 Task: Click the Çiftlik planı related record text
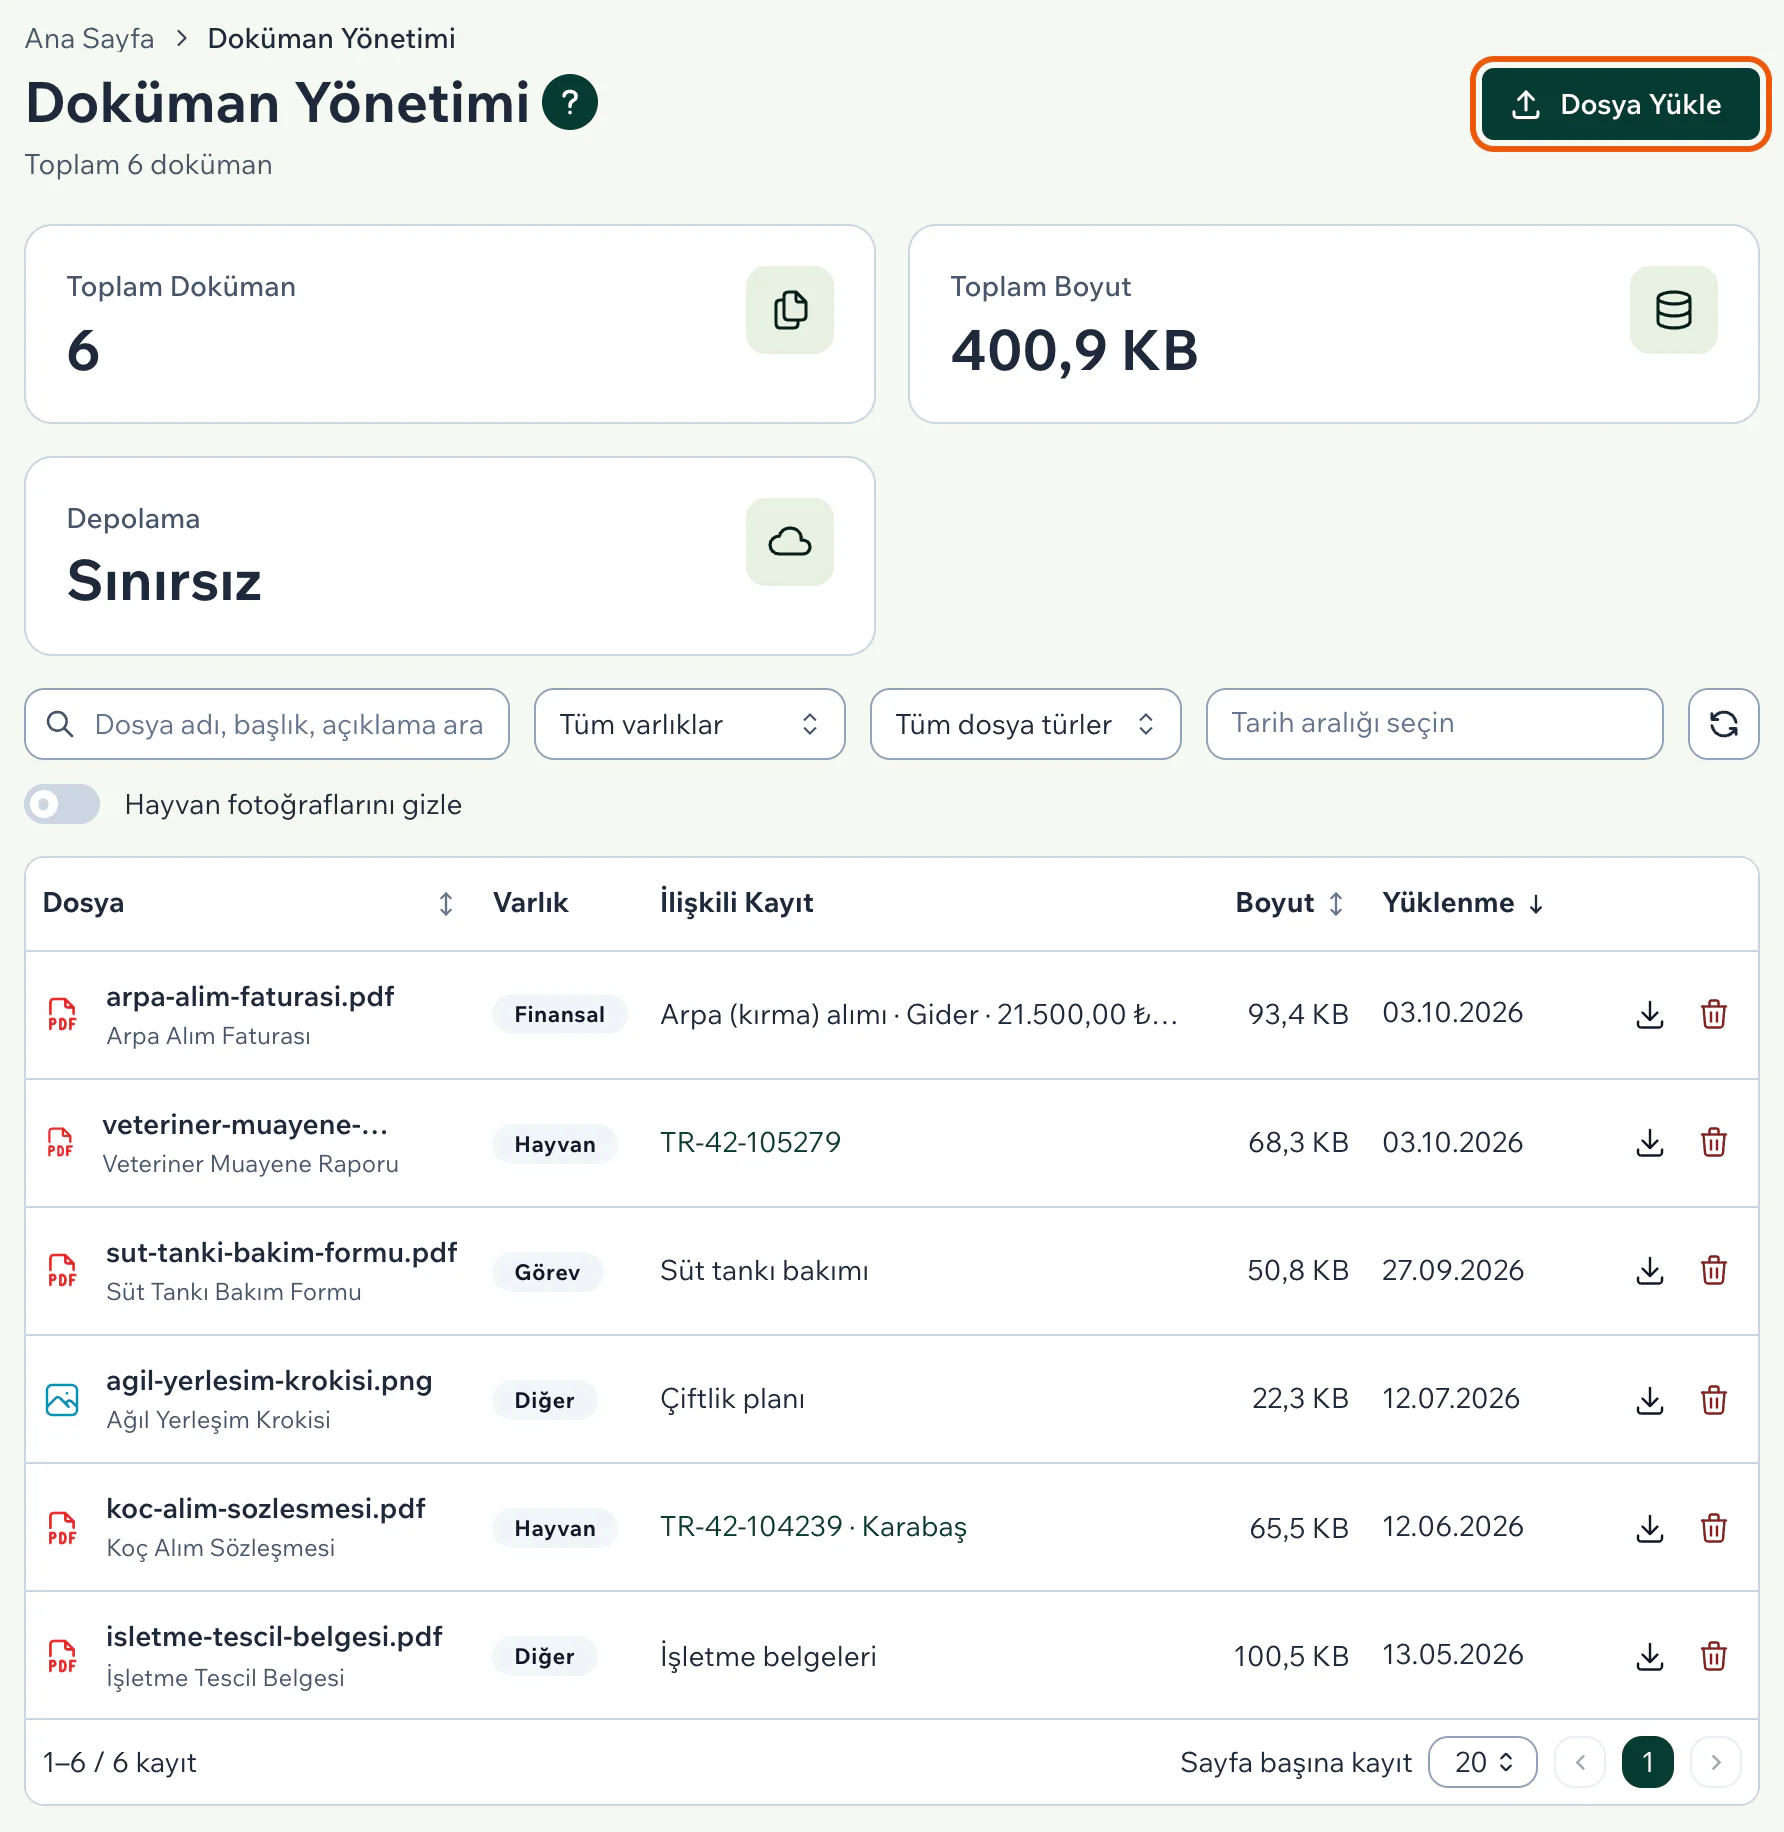tap(732, 1399)
